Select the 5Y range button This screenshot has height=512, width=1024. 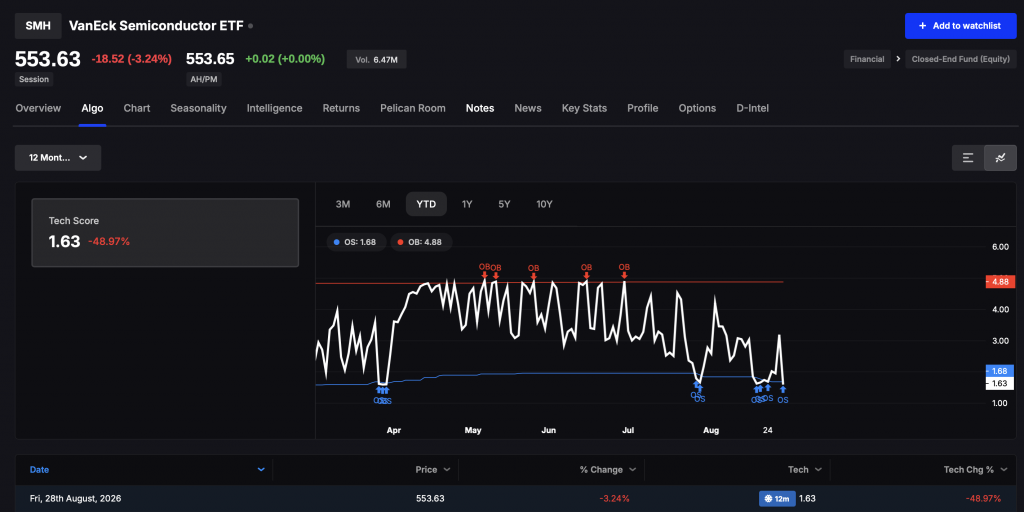[x=504, y=204]
